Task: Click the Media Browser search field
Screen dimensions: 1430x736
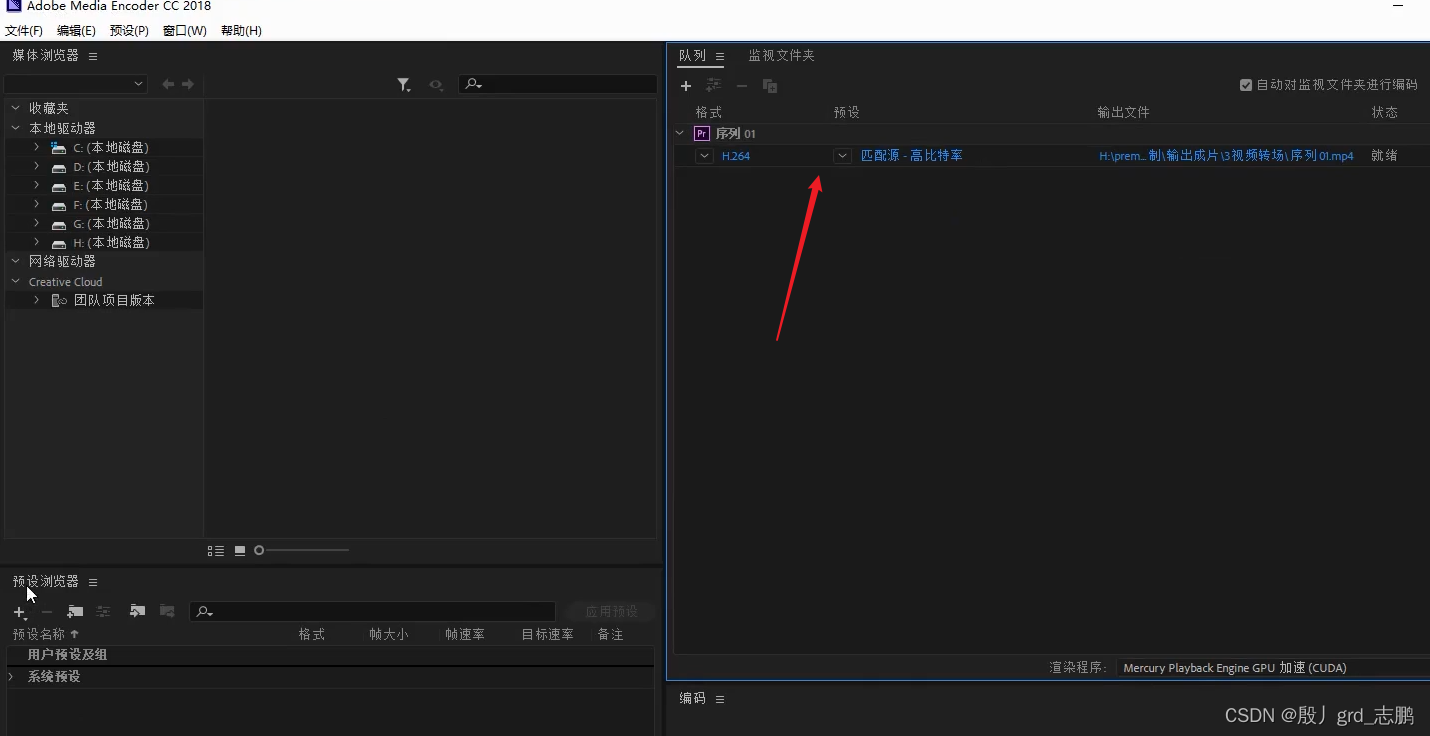Action: (557, 85)
